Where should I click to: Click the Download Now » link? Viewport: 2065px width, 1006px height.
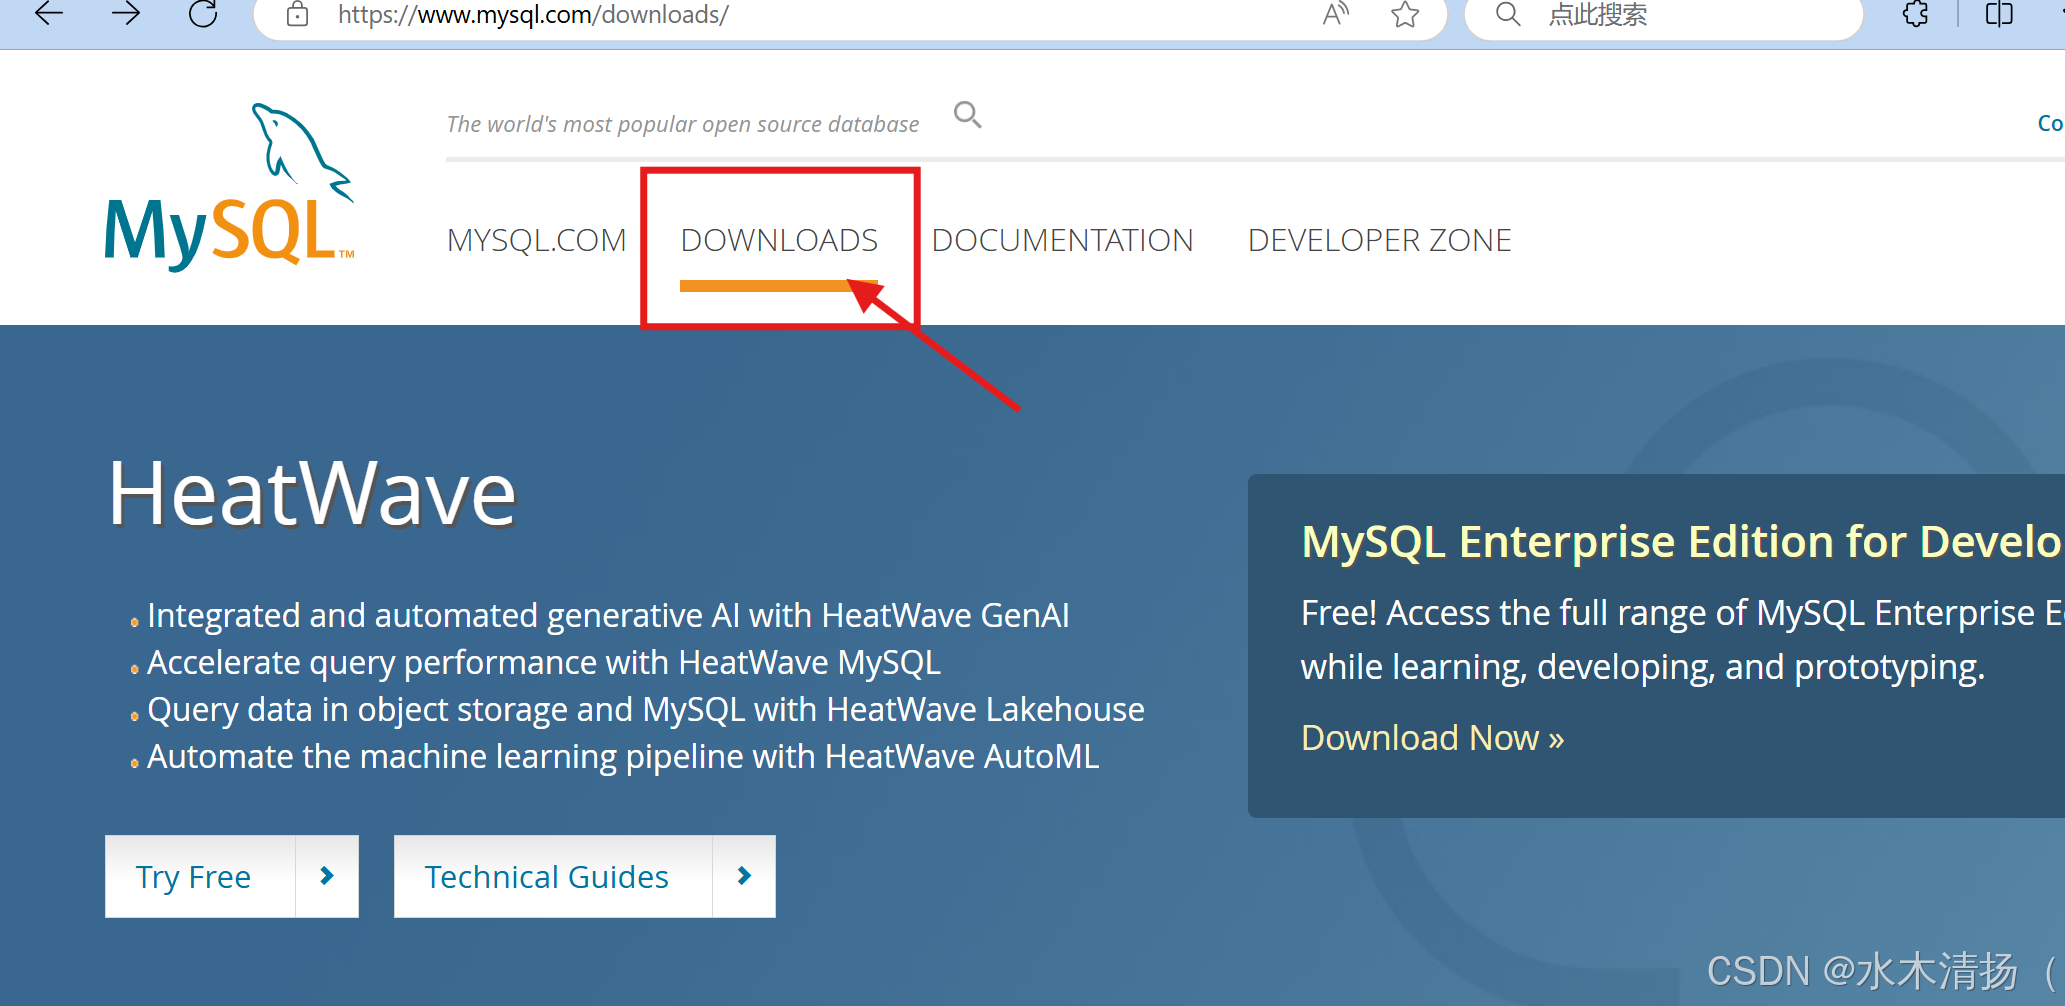click(1432, 738)
